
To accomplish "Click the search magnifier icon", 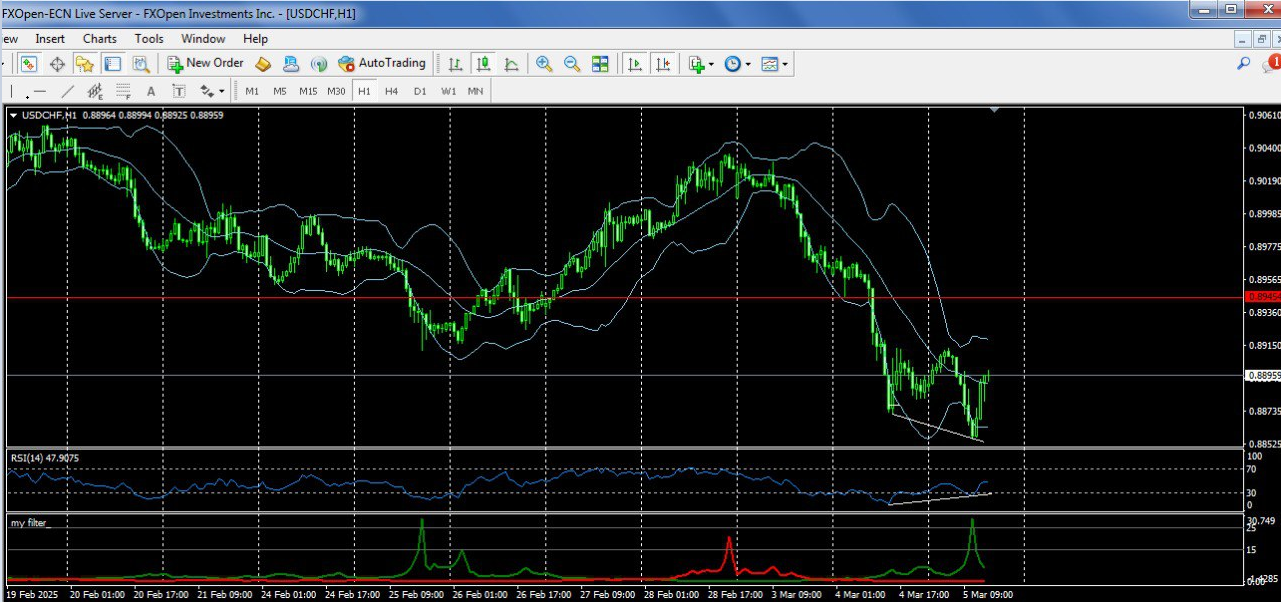I will click(x=1244, y=63).
